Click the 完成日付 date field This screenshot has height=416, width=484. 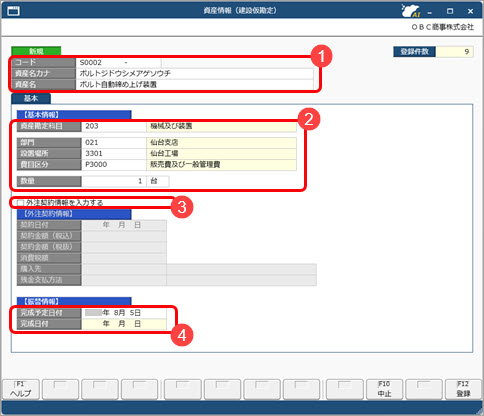pyautogui.click(x=124, y=324)
